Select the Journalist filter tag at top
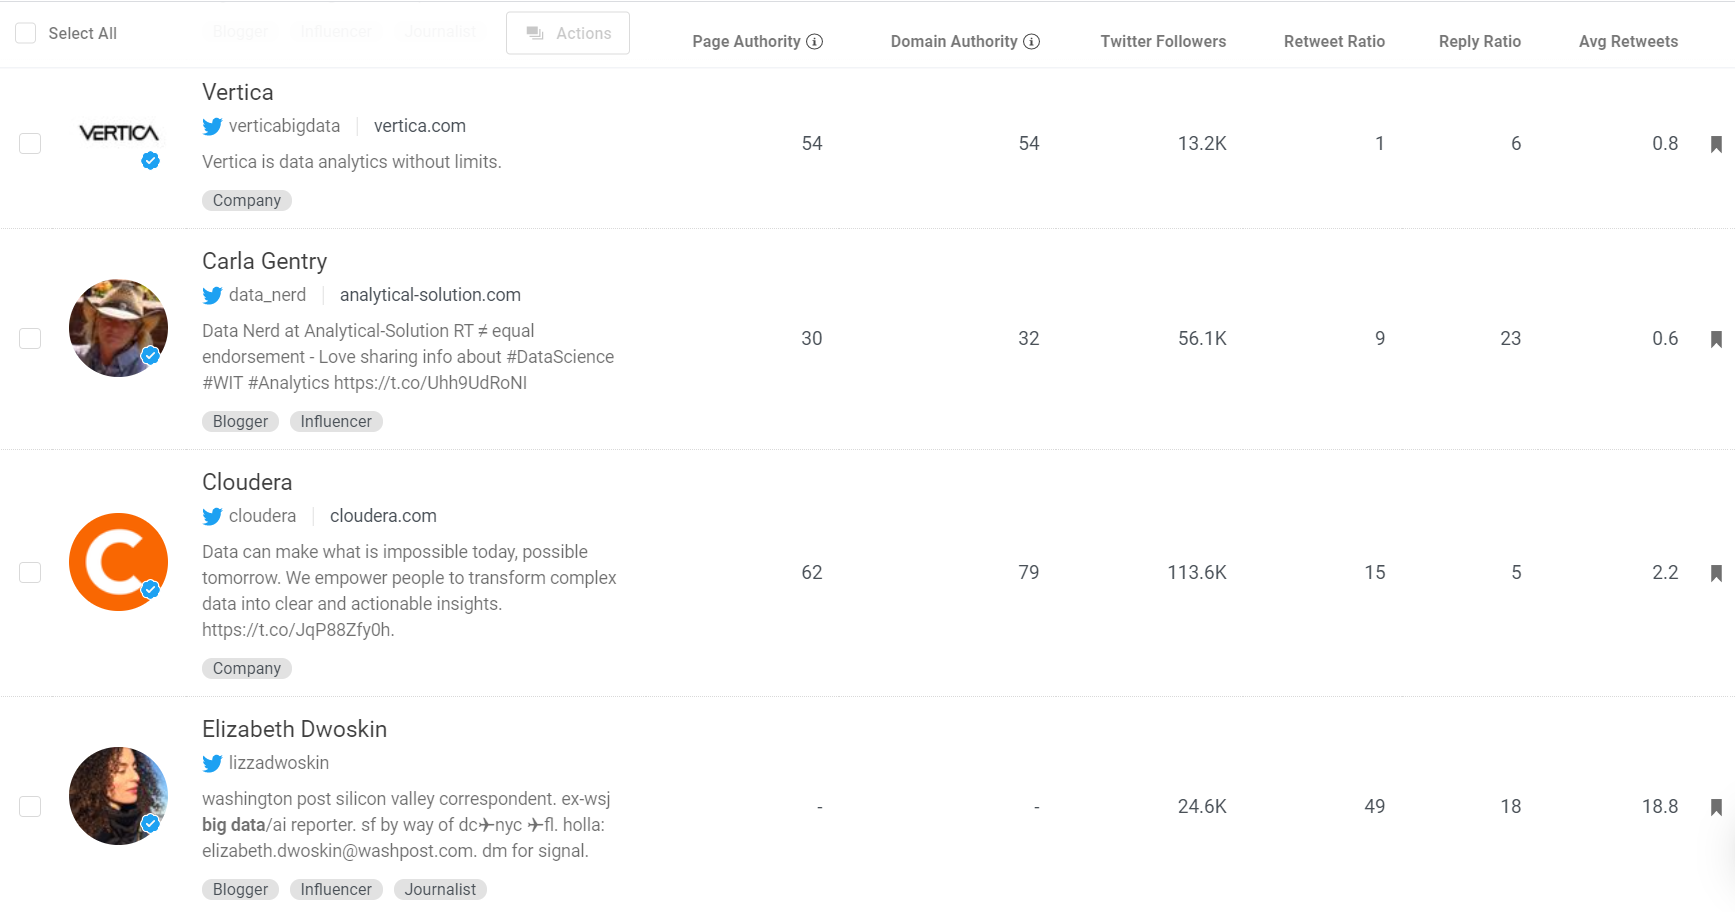This screenshot has height=912, width=1735. pyautogui.click(x=439, y=30)
